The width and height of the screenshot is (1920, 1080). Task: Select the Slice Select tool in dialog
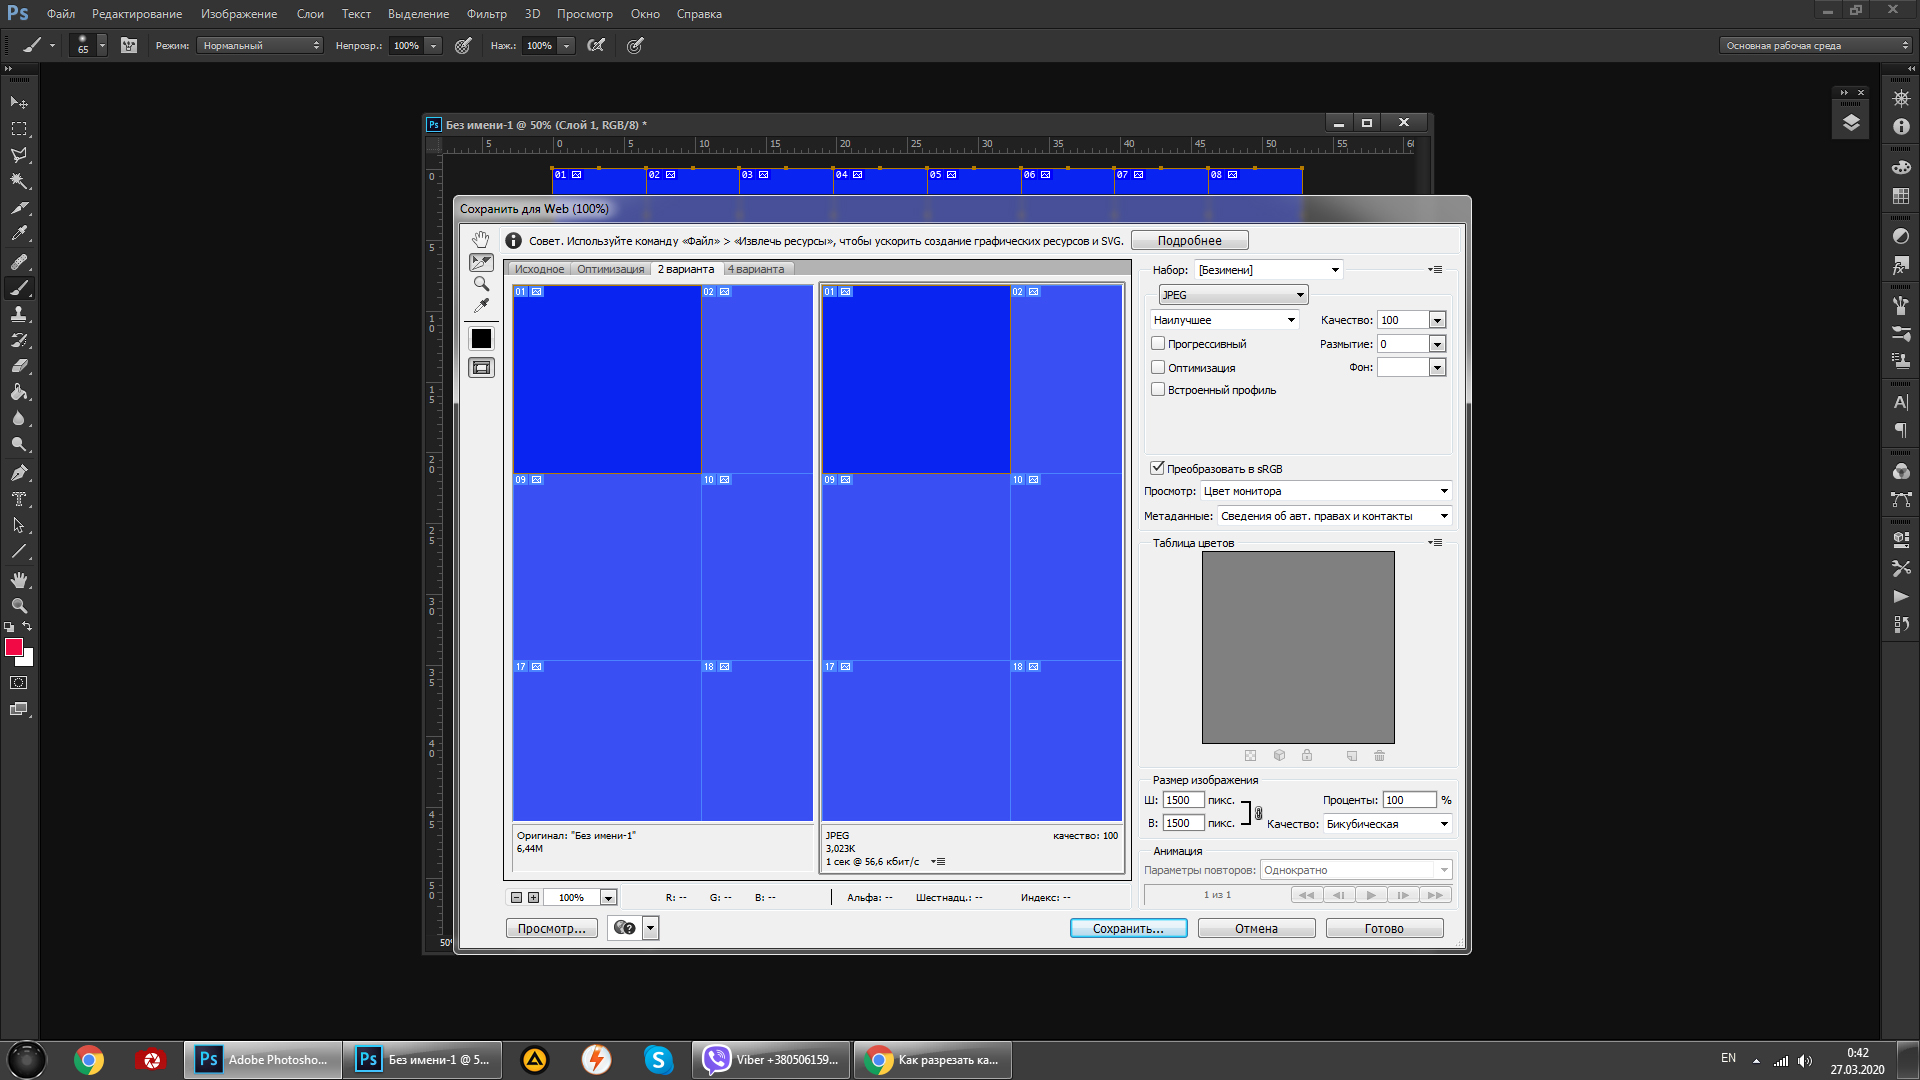[x=481, y=262]
